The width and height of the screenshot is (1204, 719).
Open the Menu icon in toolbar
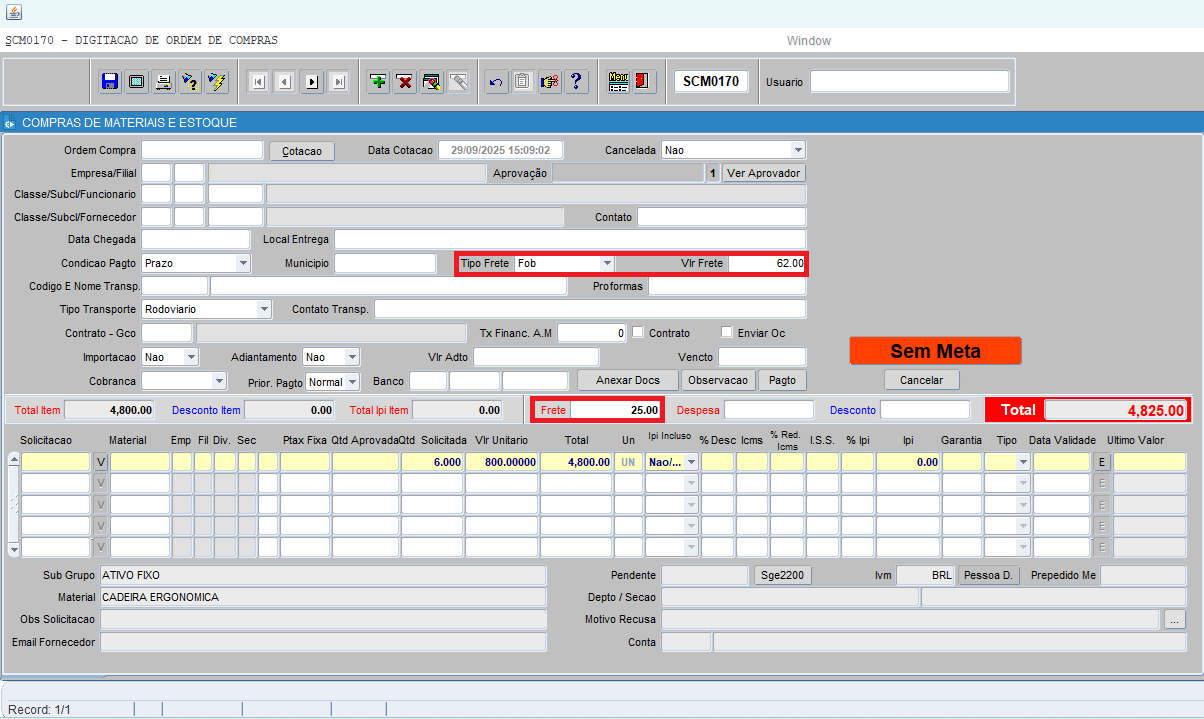618,82
